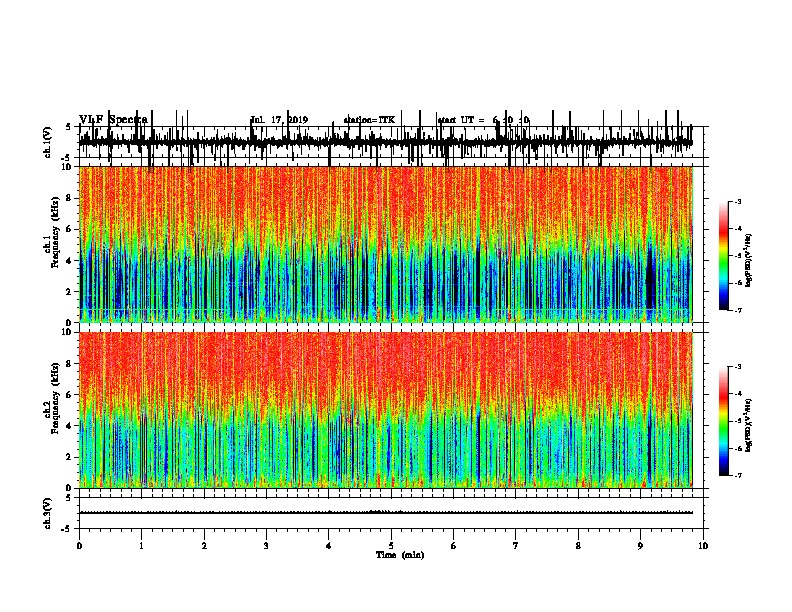Click the 'VLF Spectra' title text
This screenshot has width=792, height=612.
point(113,119)
